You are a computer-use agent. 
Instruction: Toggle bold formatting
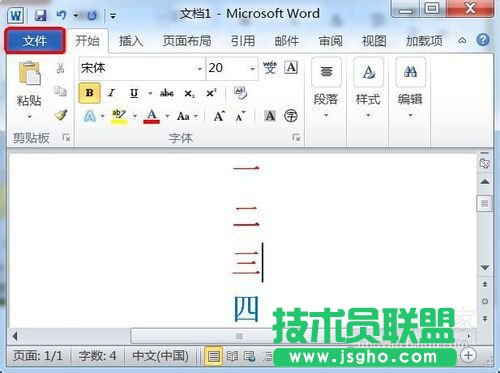click(89, 93)
